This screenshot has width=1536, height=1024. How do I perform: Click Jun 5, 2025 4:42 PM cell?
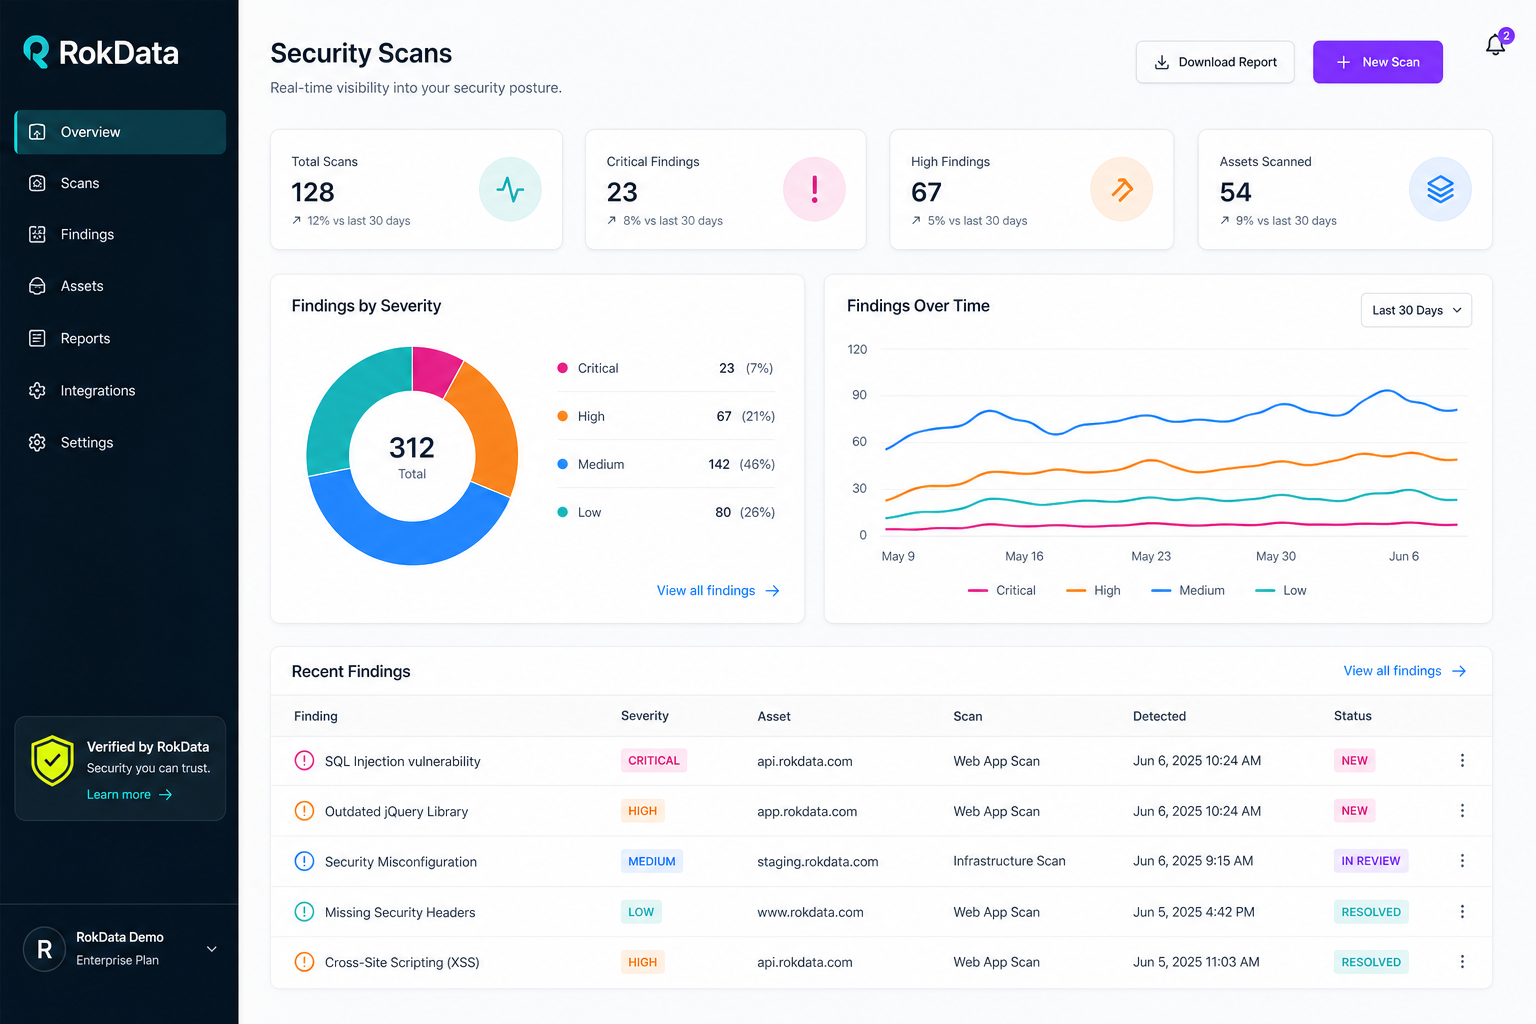pos(1194,912)
